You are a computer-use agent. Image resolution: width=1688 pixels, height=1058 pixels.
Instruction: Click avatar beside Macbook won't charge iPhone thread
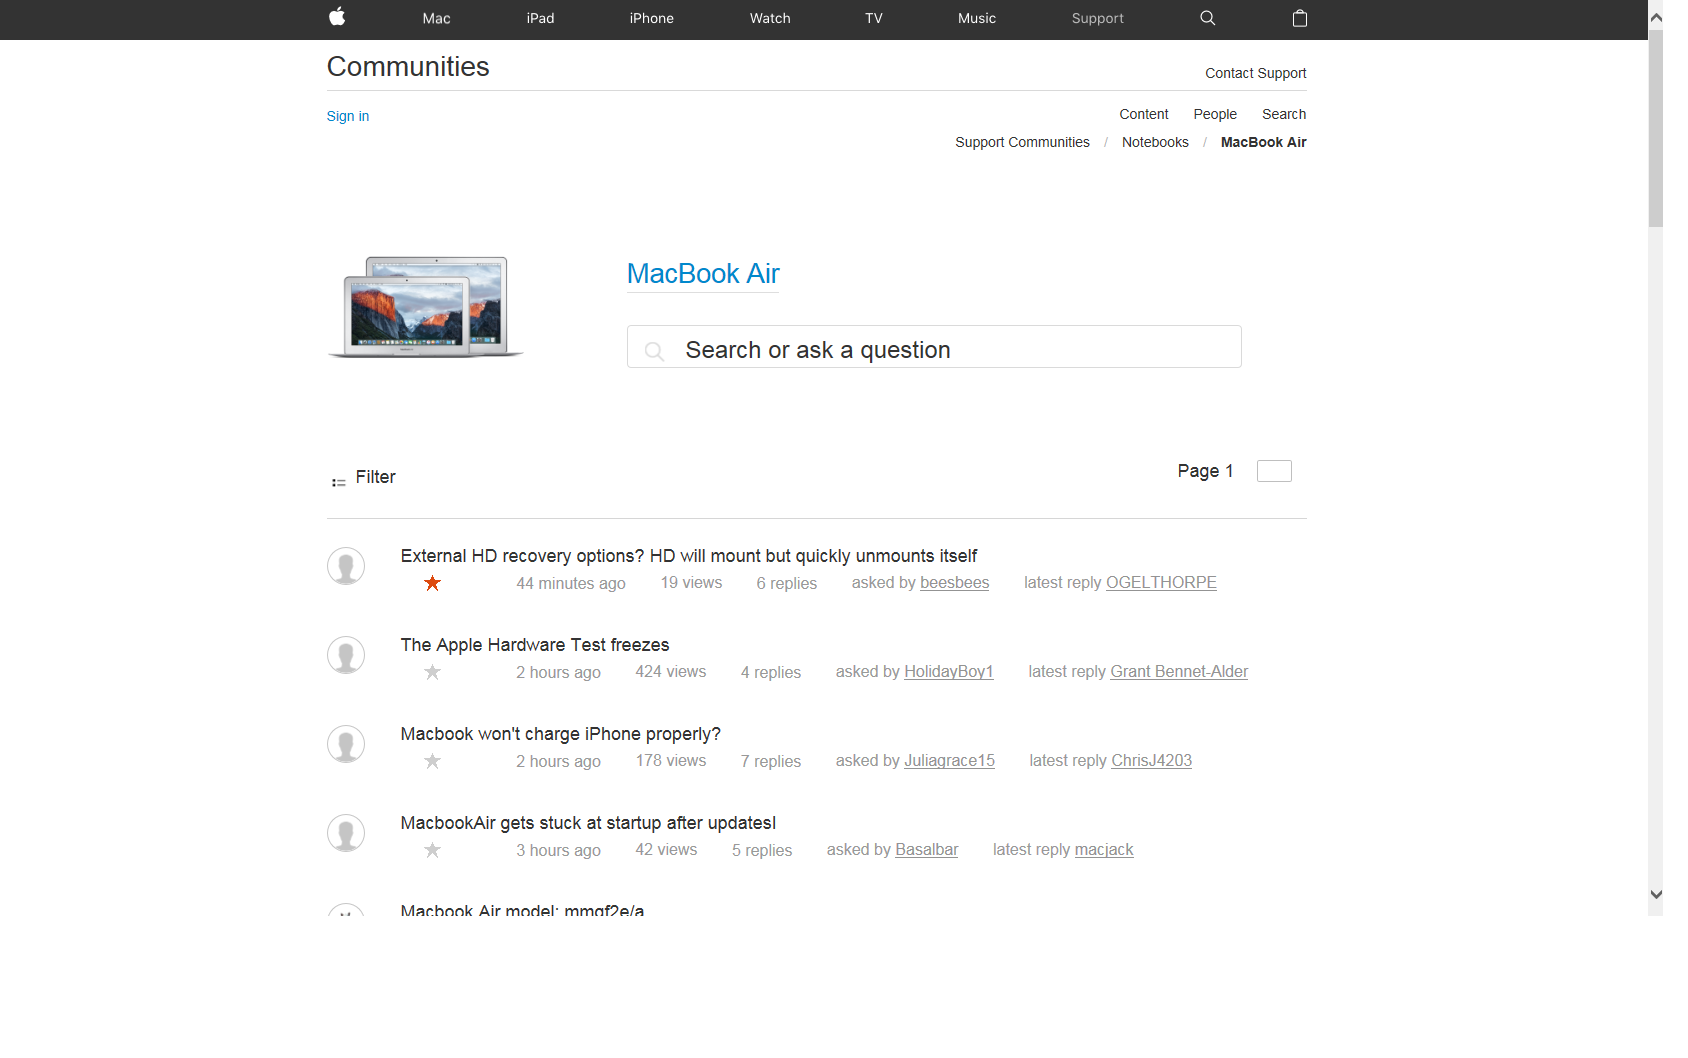click(x=346, y=744)
